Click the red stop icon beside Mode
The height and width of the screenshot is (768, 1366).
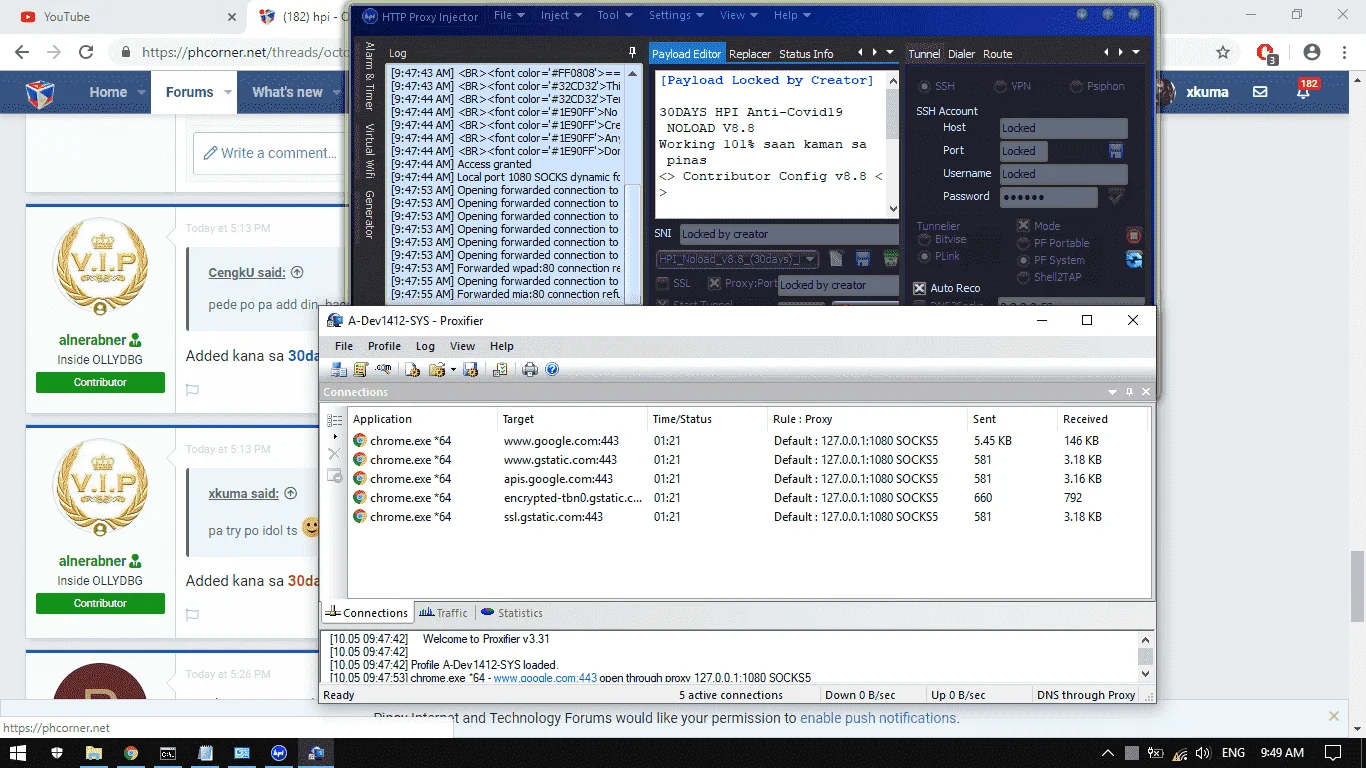click(x=1134, y=235)
